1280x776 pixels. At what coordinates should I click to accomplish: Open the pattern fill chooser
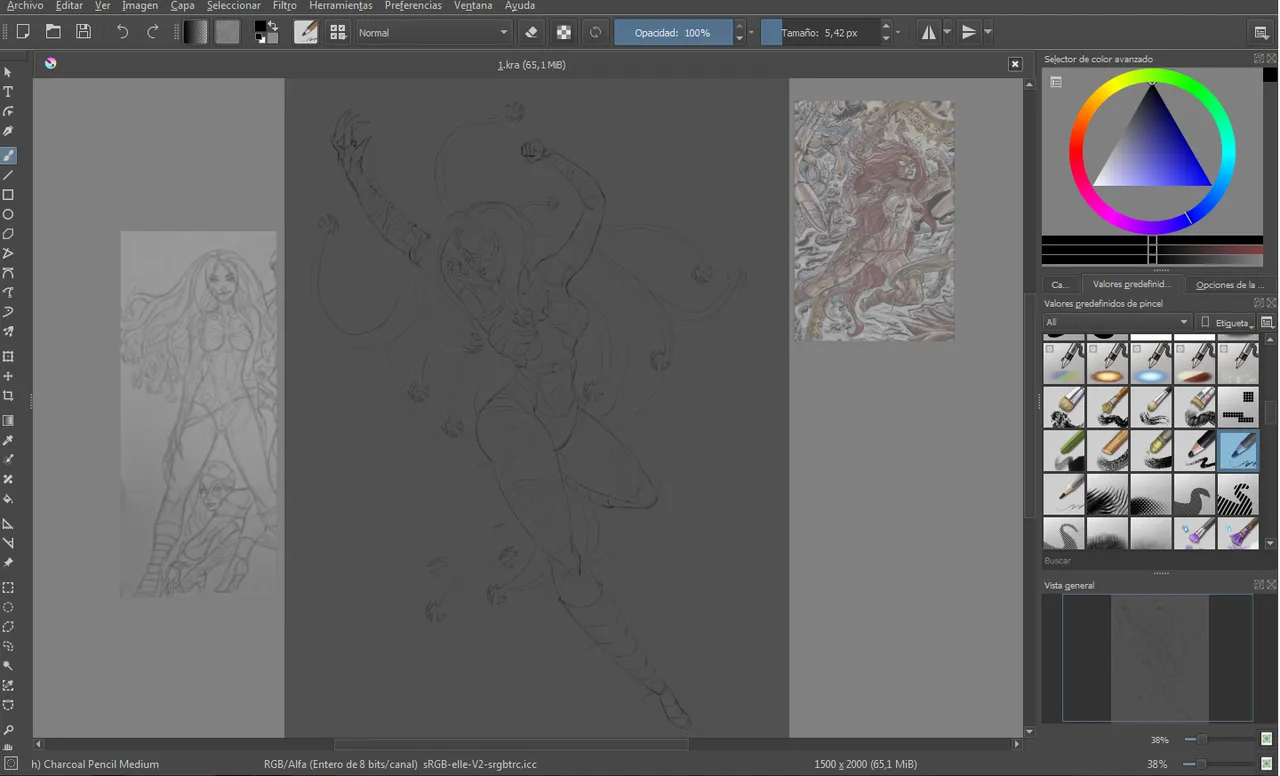point(228,32)
